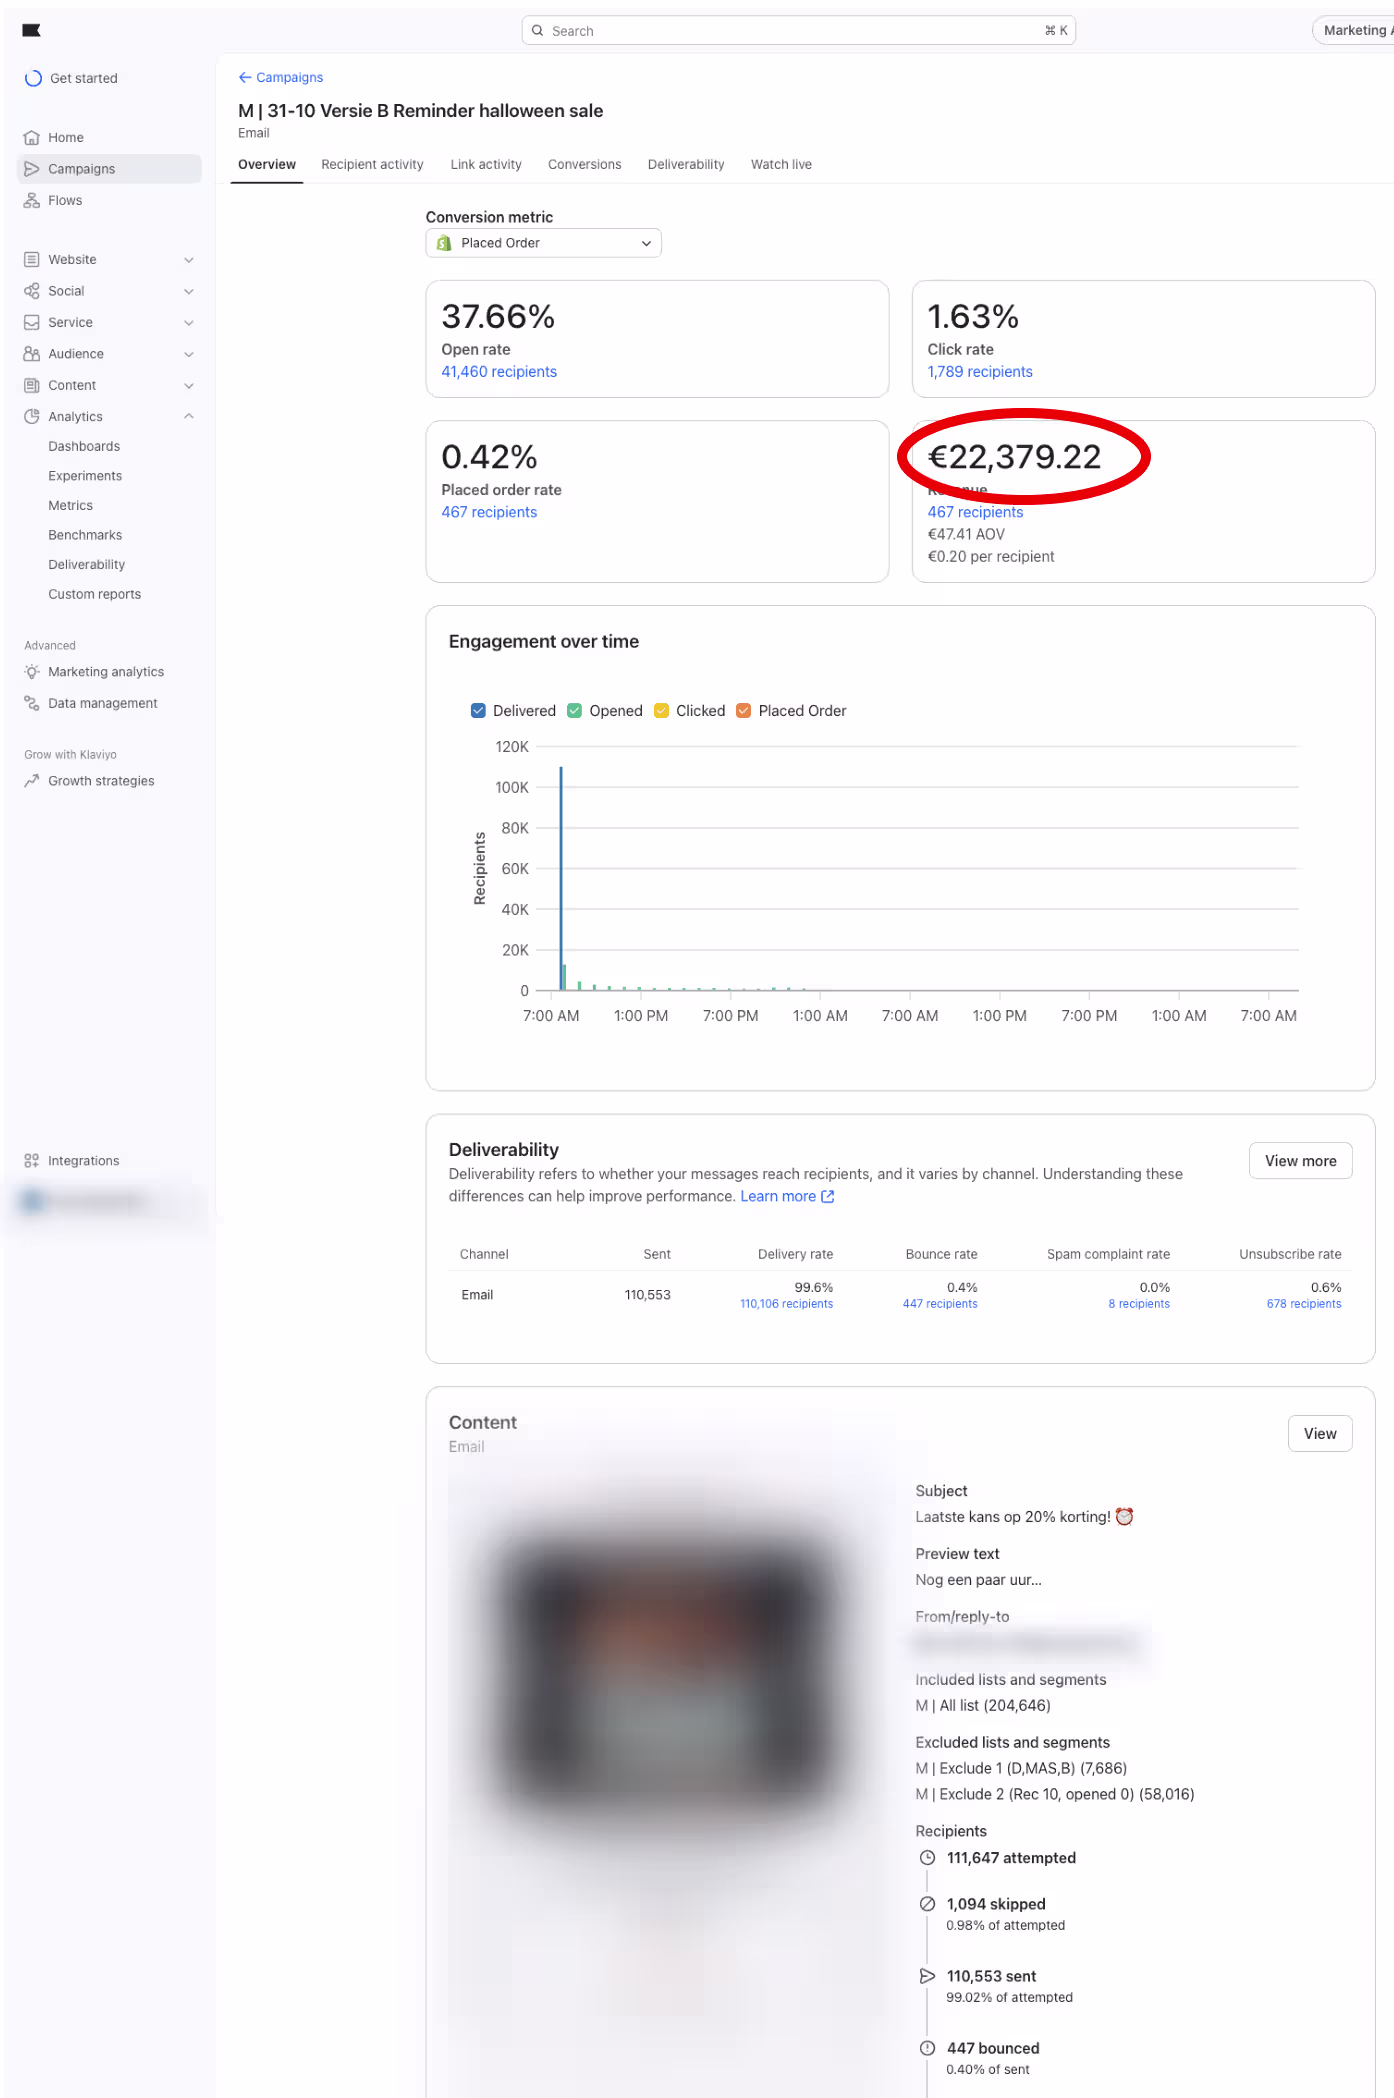Screen dimensions: 1394x2098
Task: Click the Marketing analytics lightbulb icon
Action: click(32, 672)
